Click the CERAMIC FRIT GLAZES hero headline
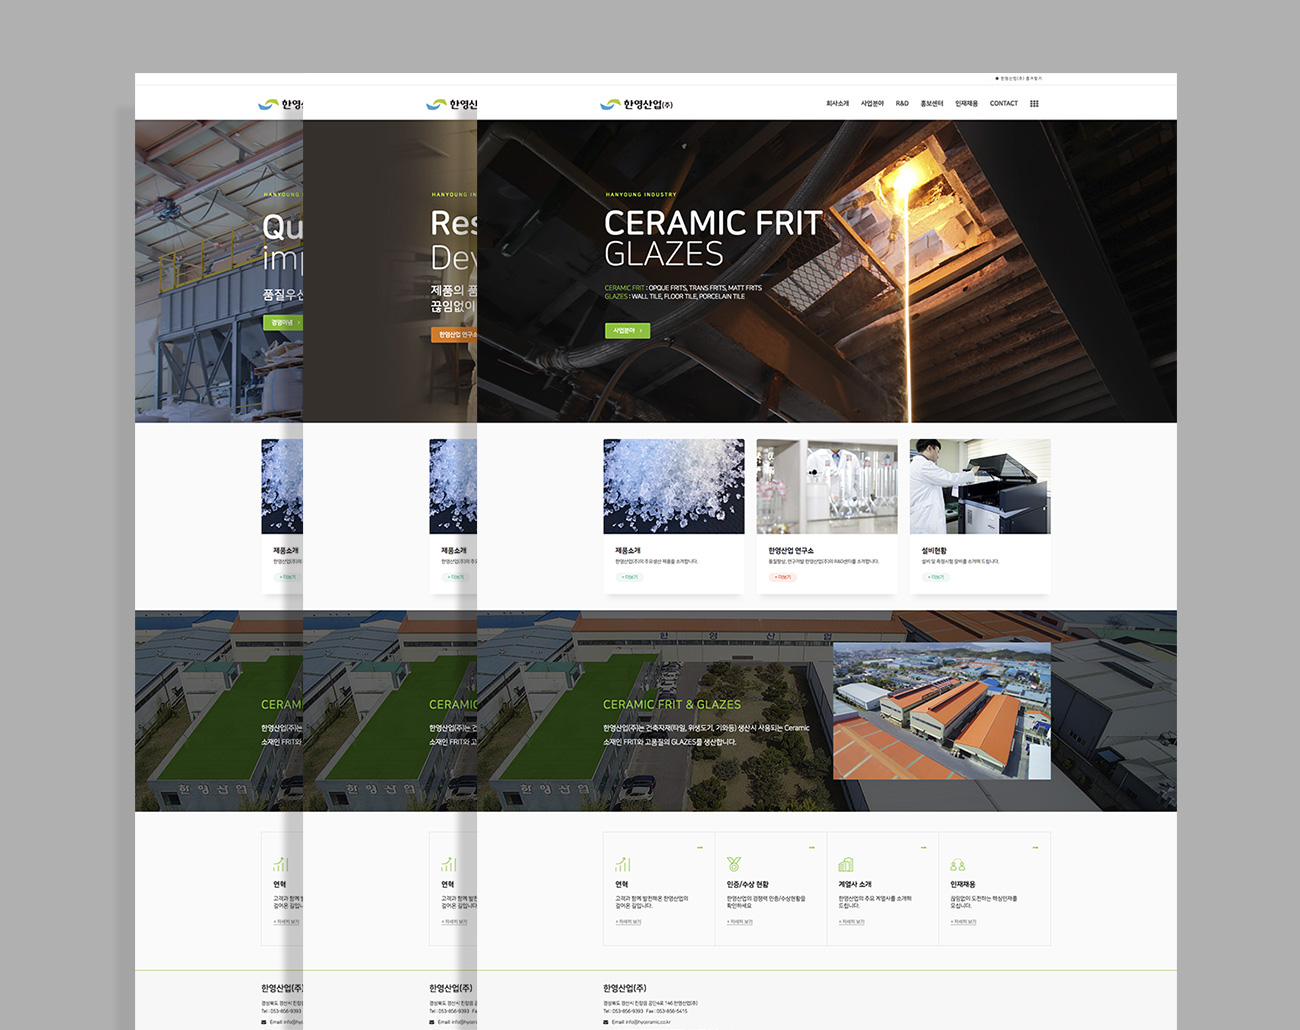 click(713, 238)
